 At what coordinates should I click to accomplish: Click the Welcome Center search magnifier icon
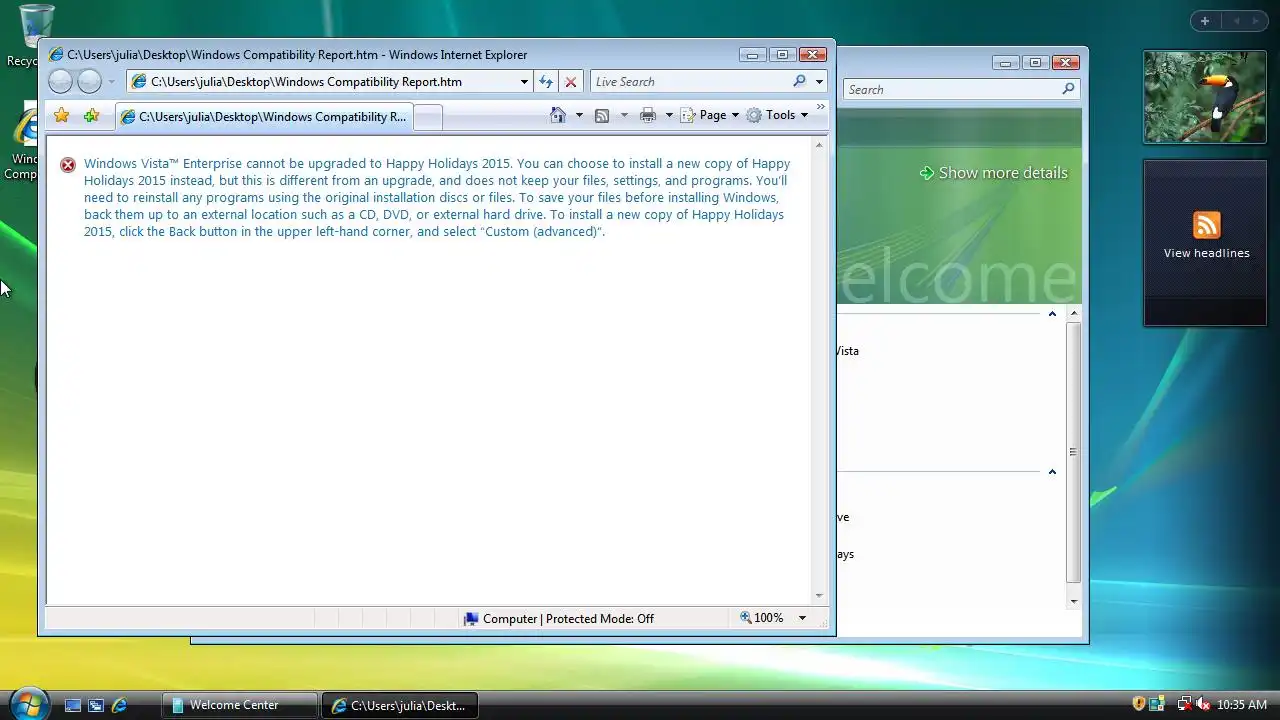click(1068, 89)
